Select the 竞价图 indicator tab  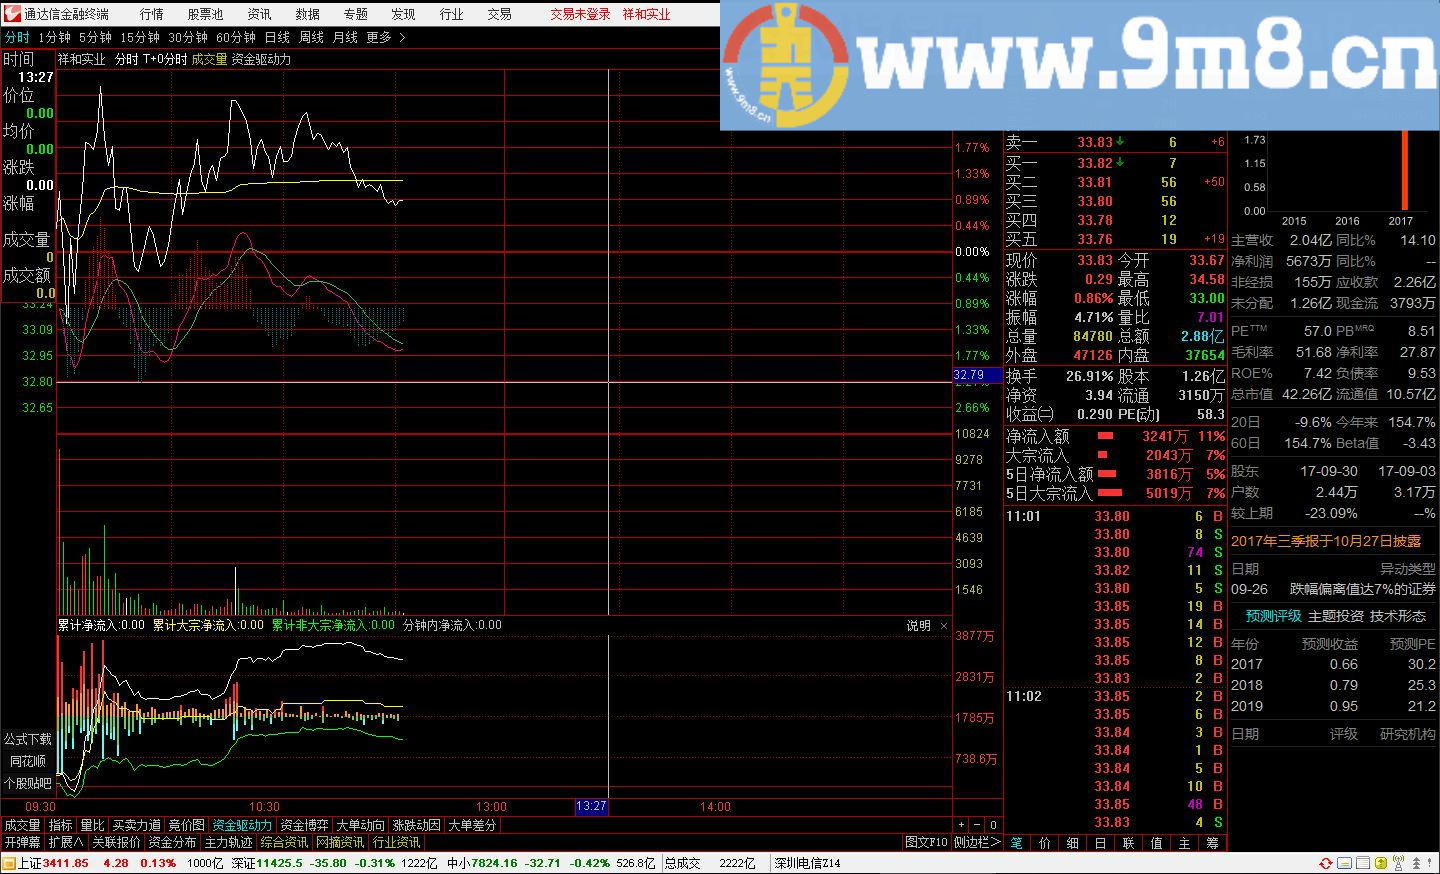click(x=187, y=825)
